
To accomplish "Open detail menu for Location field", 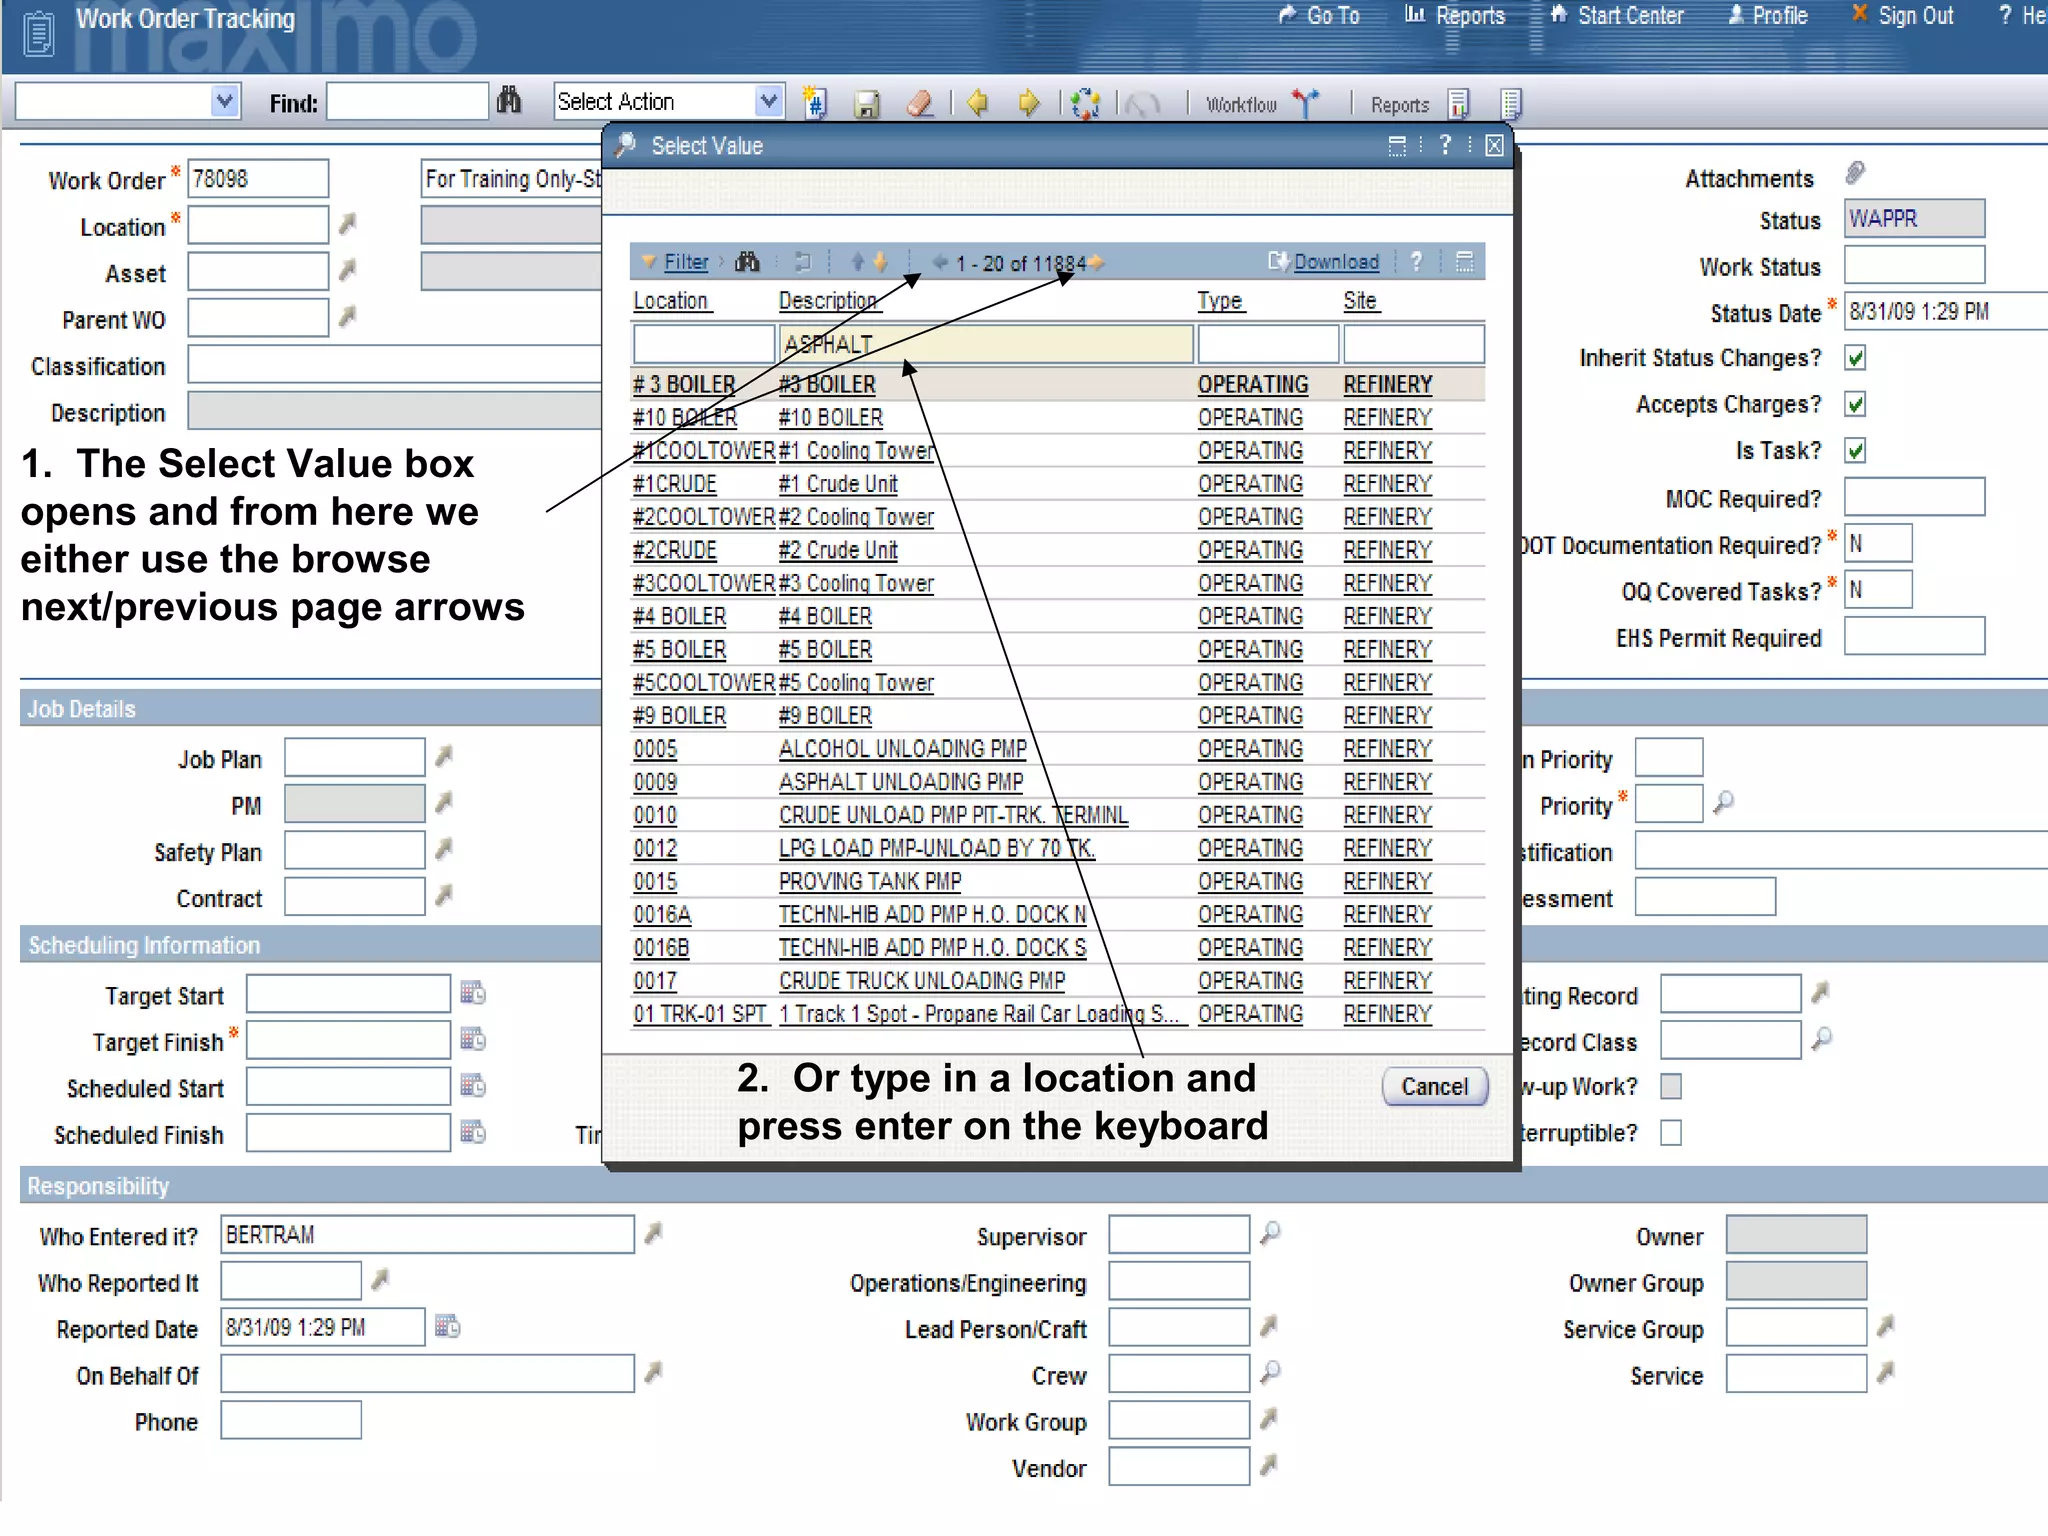I will tap(347, 224).
